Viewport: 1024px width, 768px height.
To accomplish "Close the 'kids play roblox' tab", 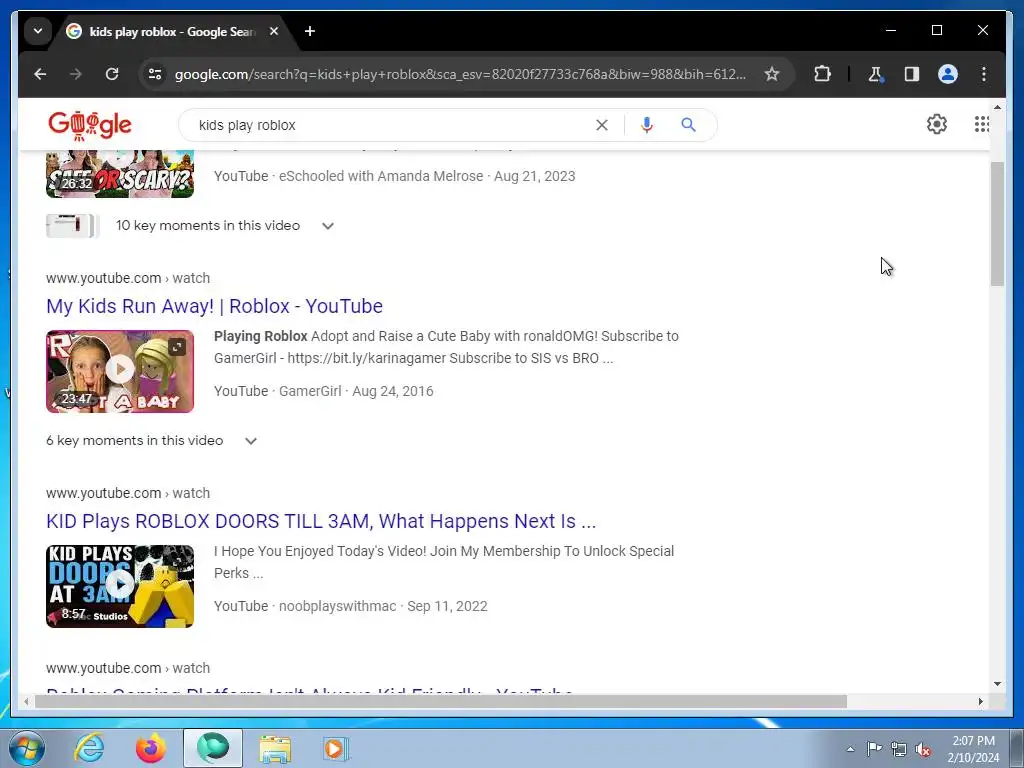I will click(x=274, y=31).
